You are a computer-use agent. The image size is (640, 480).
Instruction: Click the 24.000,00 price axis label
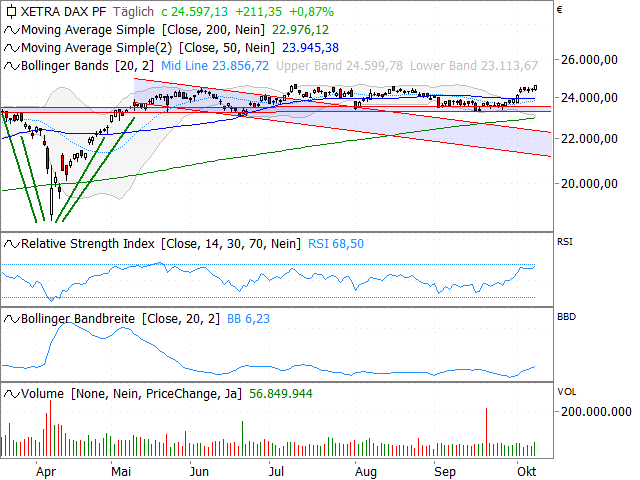click(587, 98)
